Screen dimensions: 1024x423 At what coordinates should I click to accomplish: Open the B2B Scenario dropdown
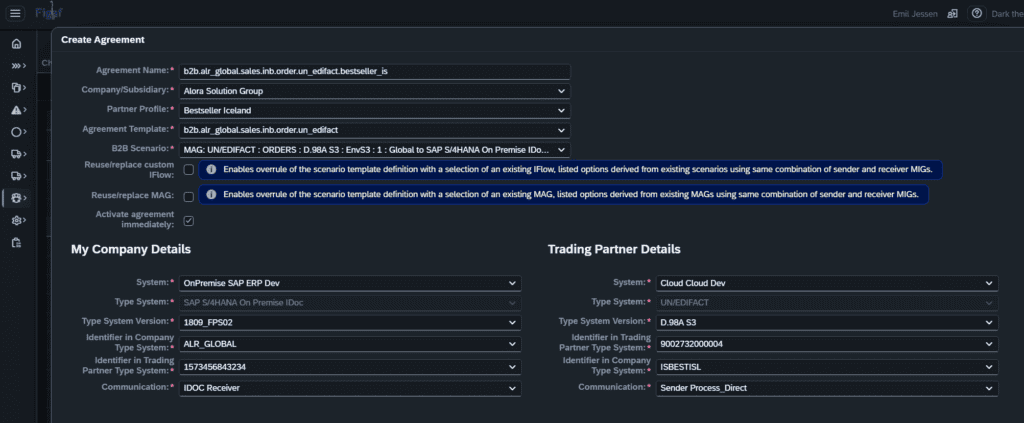(374, 150)
